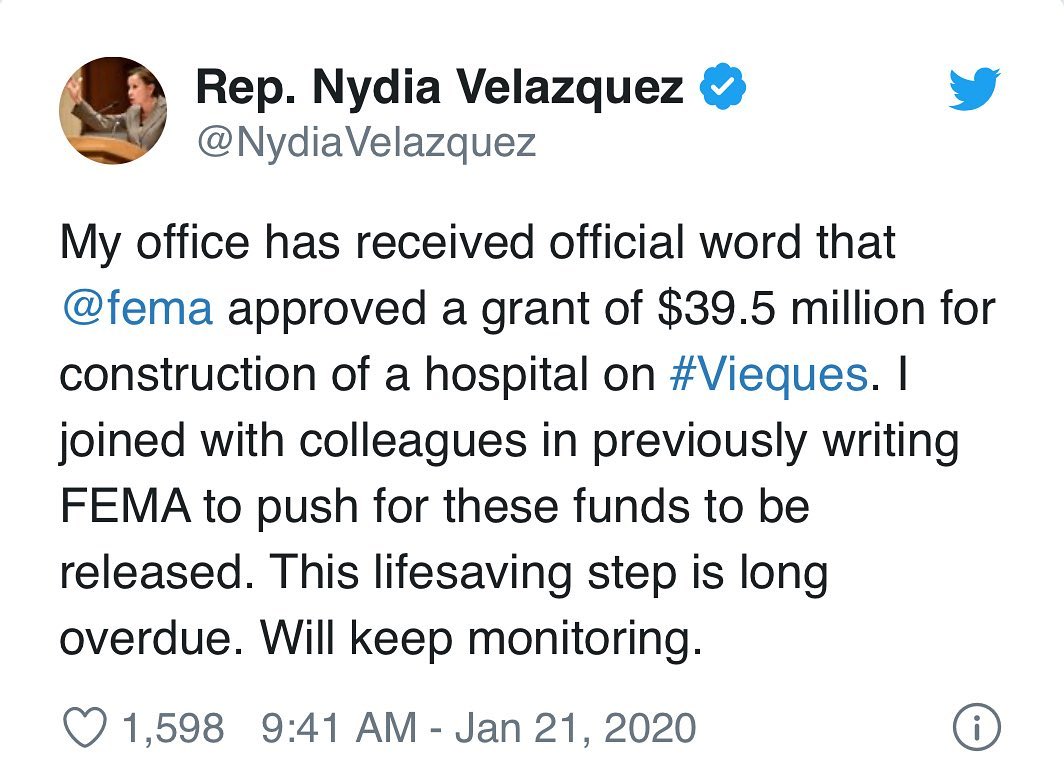
Task: Open the @fema mention link
Action: 138,309
